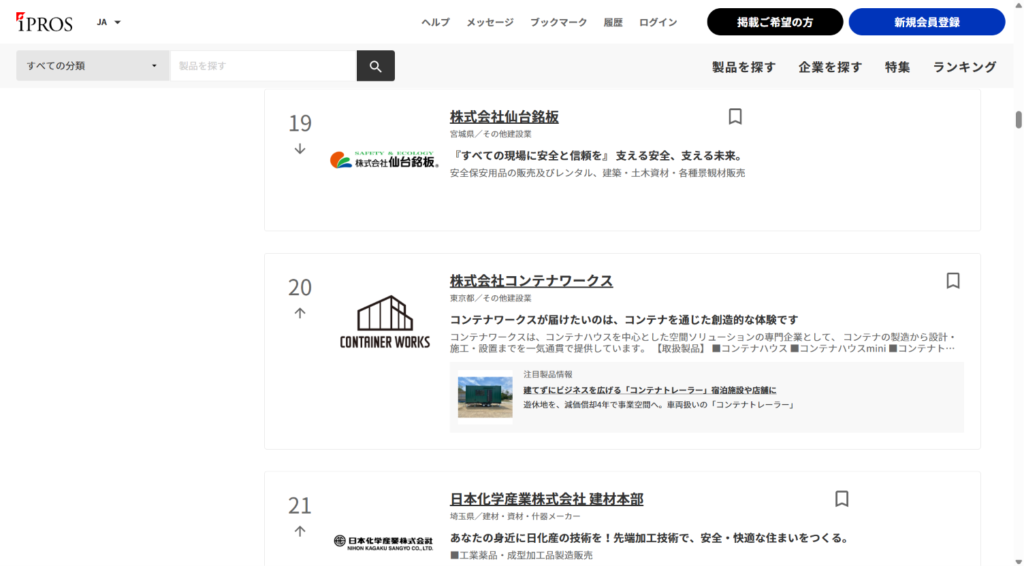Click 埼玉県／建材・資材・什器メーカー text
Image resolution: width=1024 pixels, height=566 pixels.
pos(515,516)
